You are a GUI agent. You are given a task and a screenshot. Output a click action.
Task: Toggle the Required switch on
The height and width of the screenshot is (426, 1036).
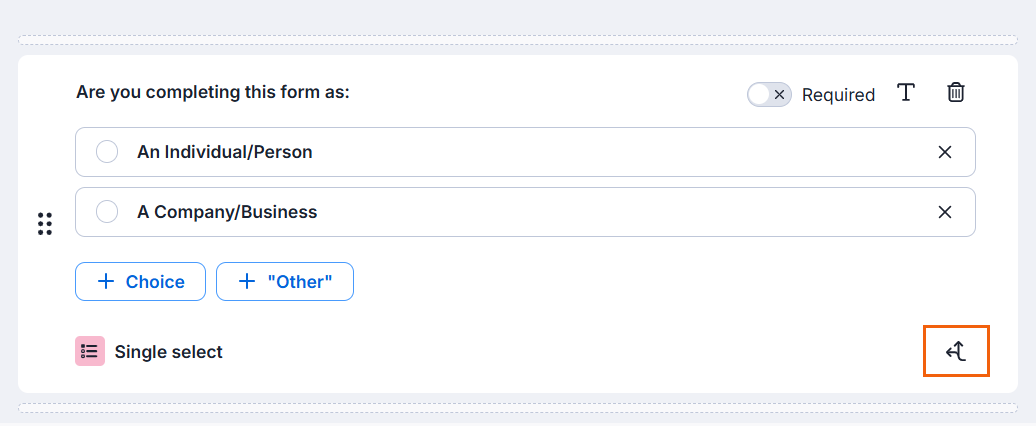pos(769,94)
